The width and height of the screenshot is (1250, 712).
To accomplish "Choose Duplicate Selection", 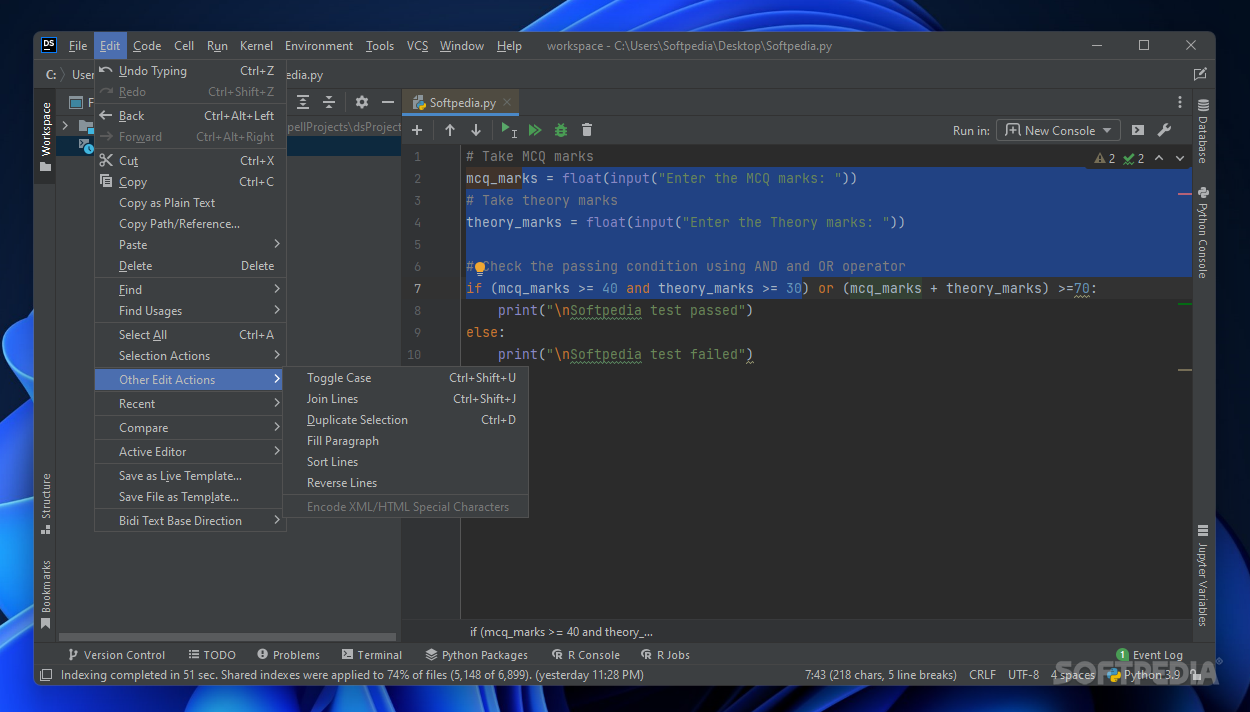I will (405, 420).
